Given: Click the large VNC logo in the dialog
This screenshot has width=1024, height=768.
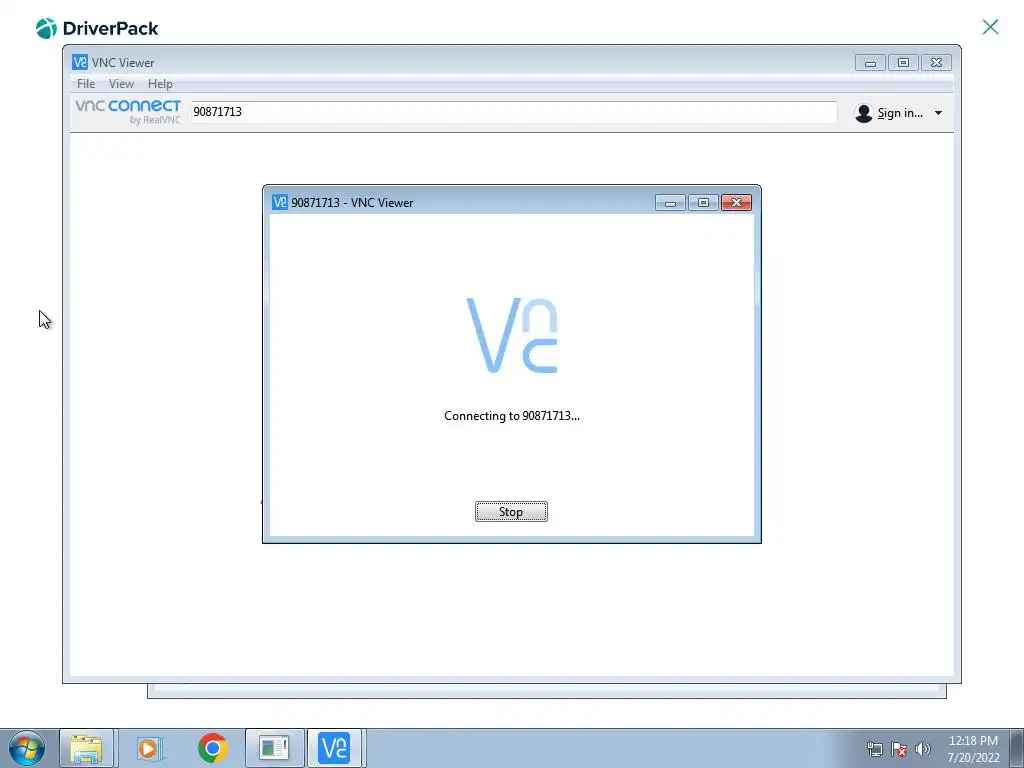Looking at the screenshot, I should tap(511, 336).
